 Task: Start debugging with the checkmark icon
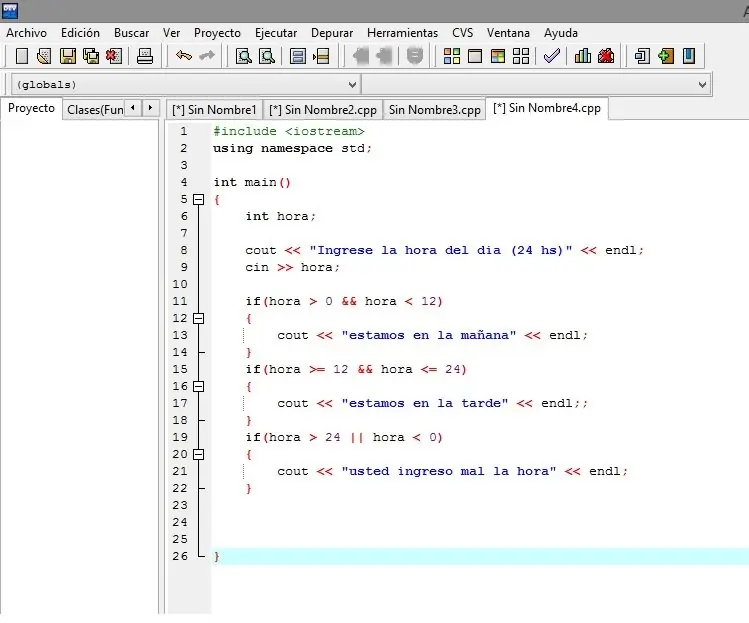[551, 56]
